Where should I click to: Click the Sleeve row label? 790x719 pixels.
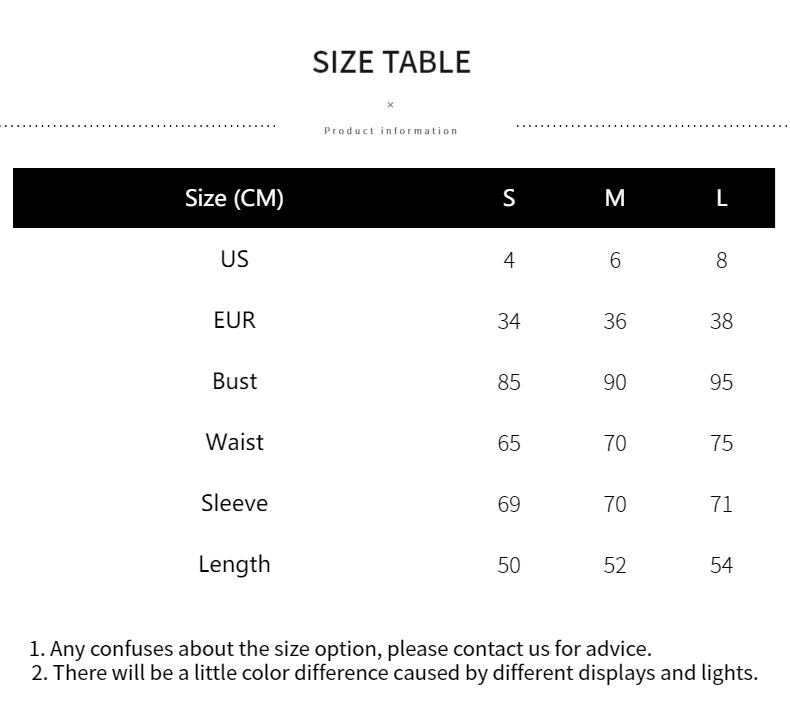[234, 503]
